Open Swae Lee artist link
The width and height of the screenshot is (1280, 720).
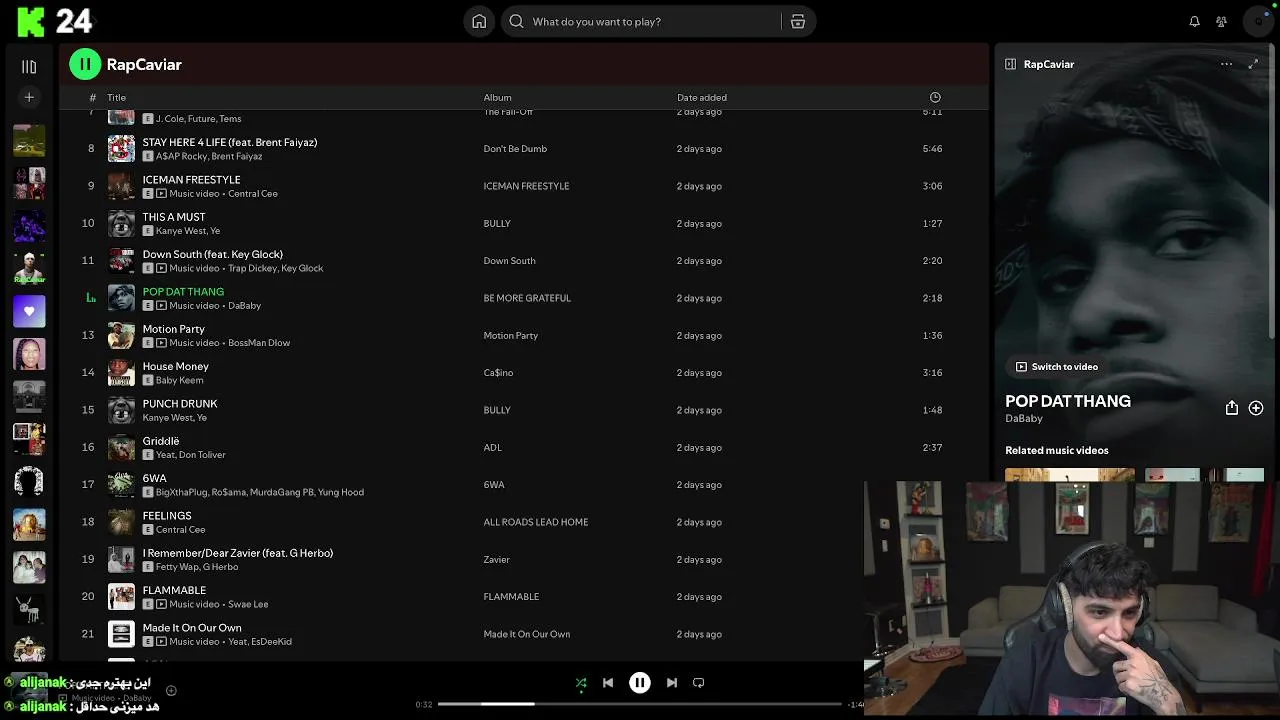click(248, 604)
